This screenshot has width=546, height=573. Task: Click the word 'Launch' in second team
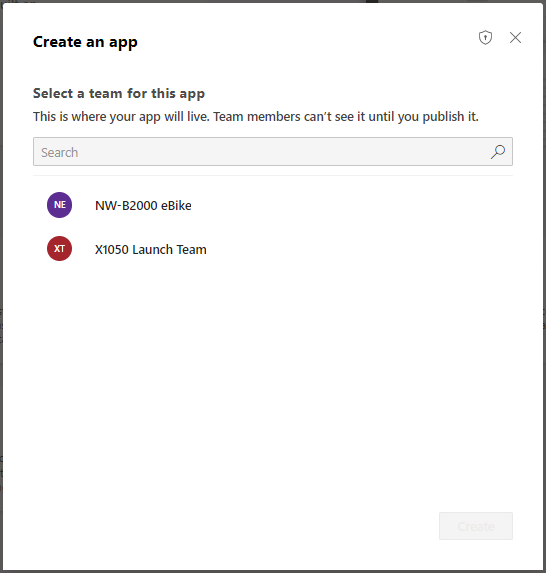pyautogui.click(x=152, y=250)
